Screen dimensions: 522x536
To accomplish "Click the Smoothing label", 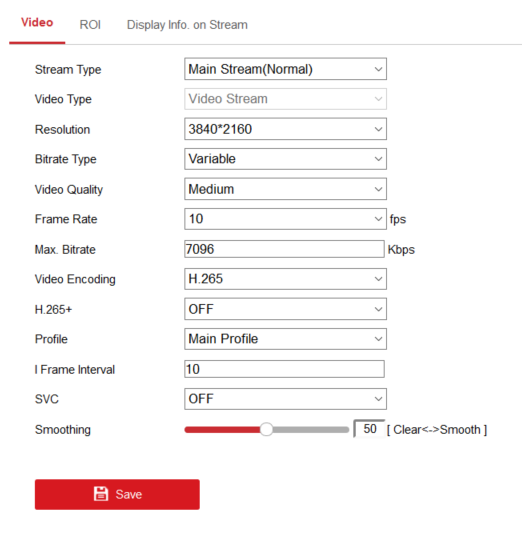I will point(63,430).
